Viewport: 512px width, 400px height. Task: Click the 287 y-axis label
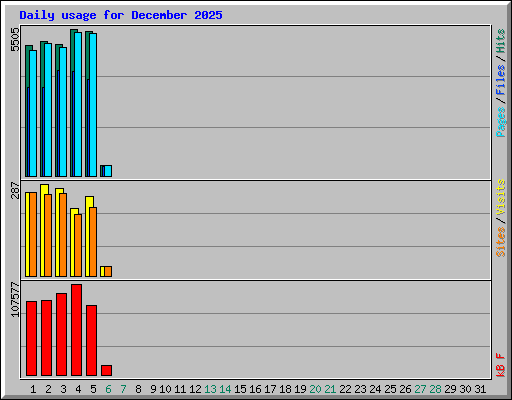[x=15, y=190]
